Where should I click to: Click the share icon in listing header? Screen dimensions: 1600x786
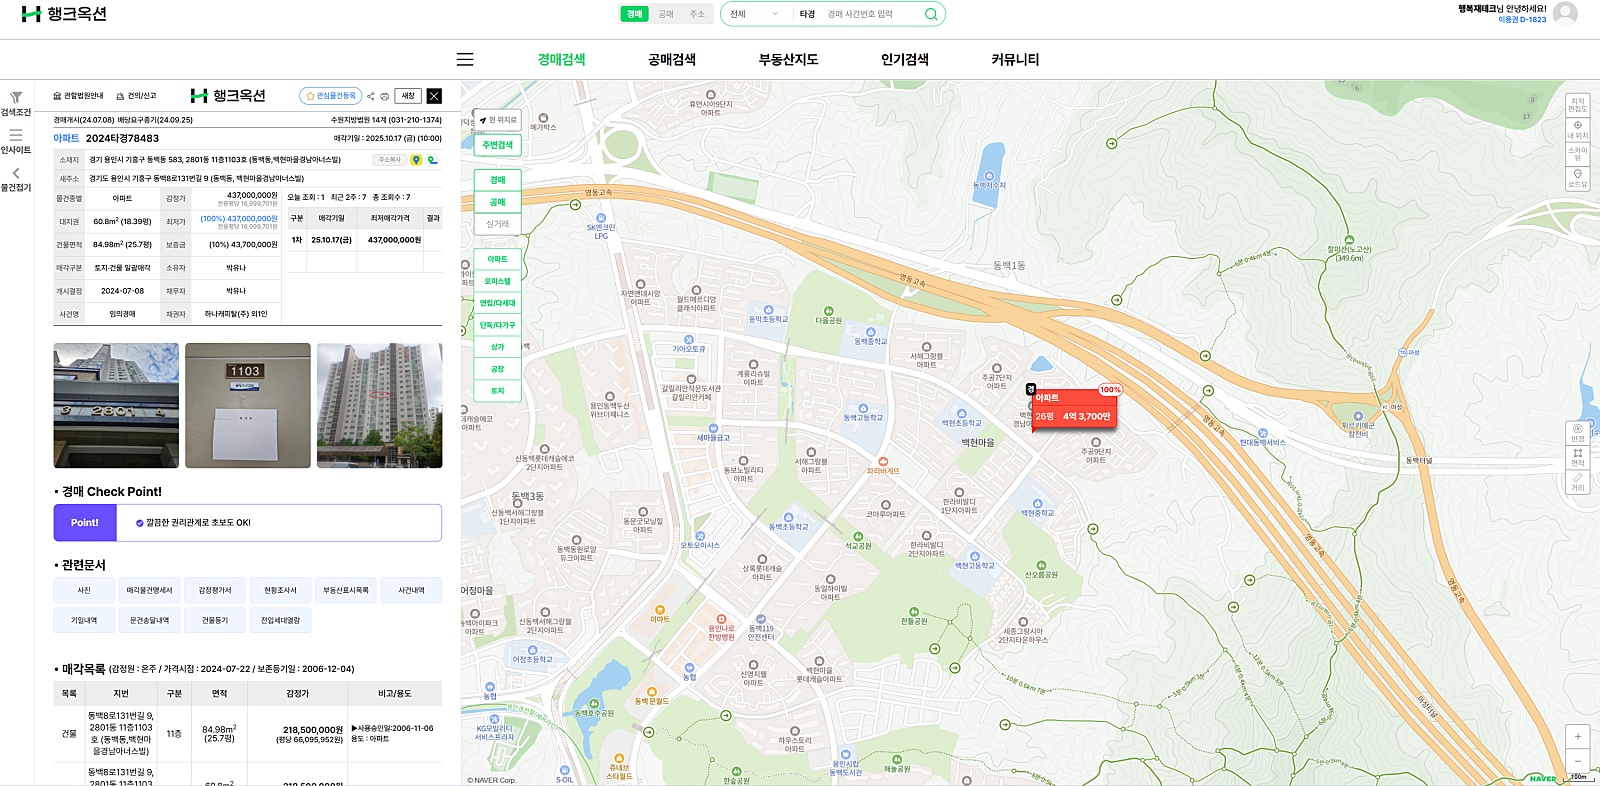point(370,96)
